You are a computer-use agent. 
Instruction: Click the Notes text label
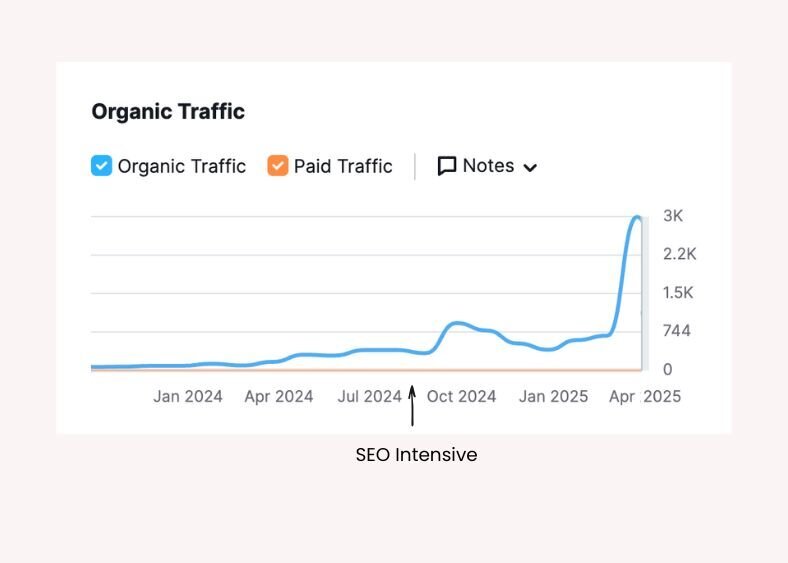pyautogui.click(x=488, y=166)
